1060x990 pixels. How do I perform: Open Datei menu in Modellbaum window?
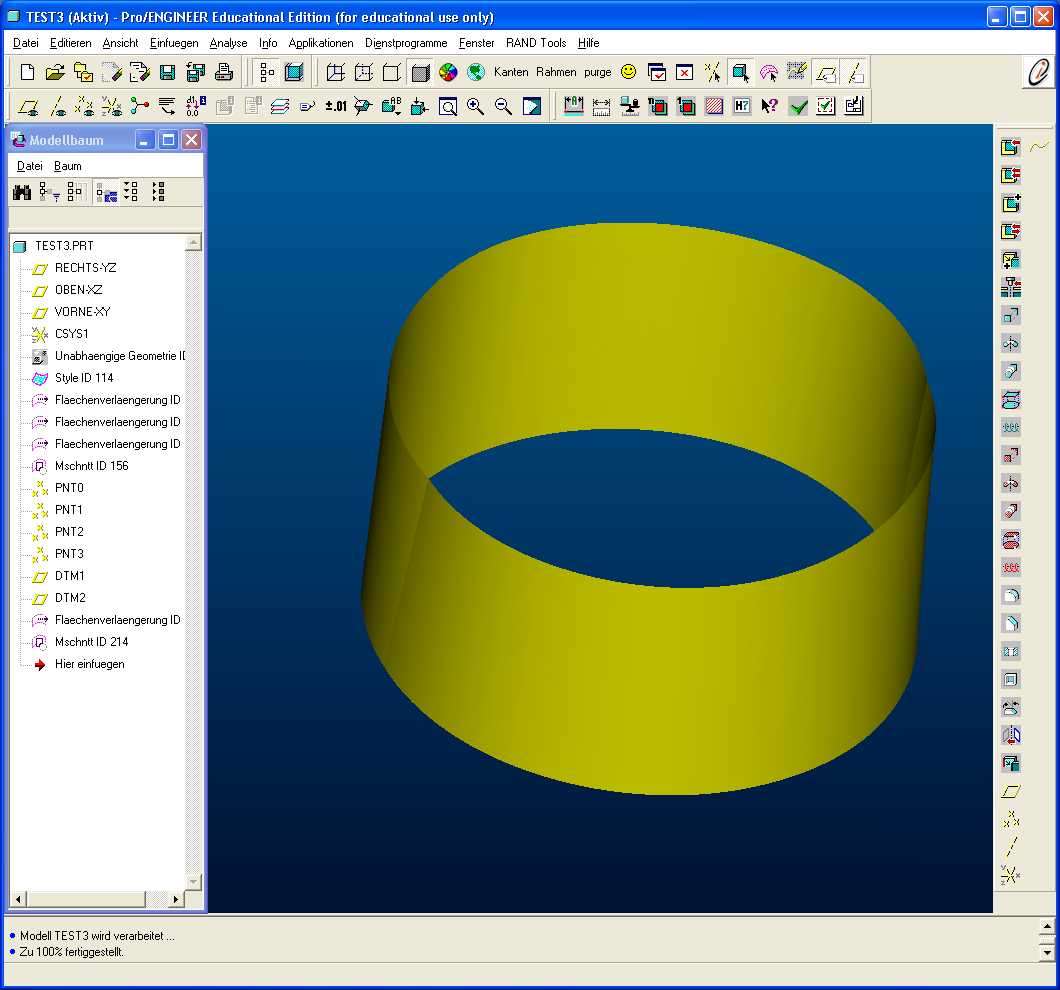[x=30, y=166]
